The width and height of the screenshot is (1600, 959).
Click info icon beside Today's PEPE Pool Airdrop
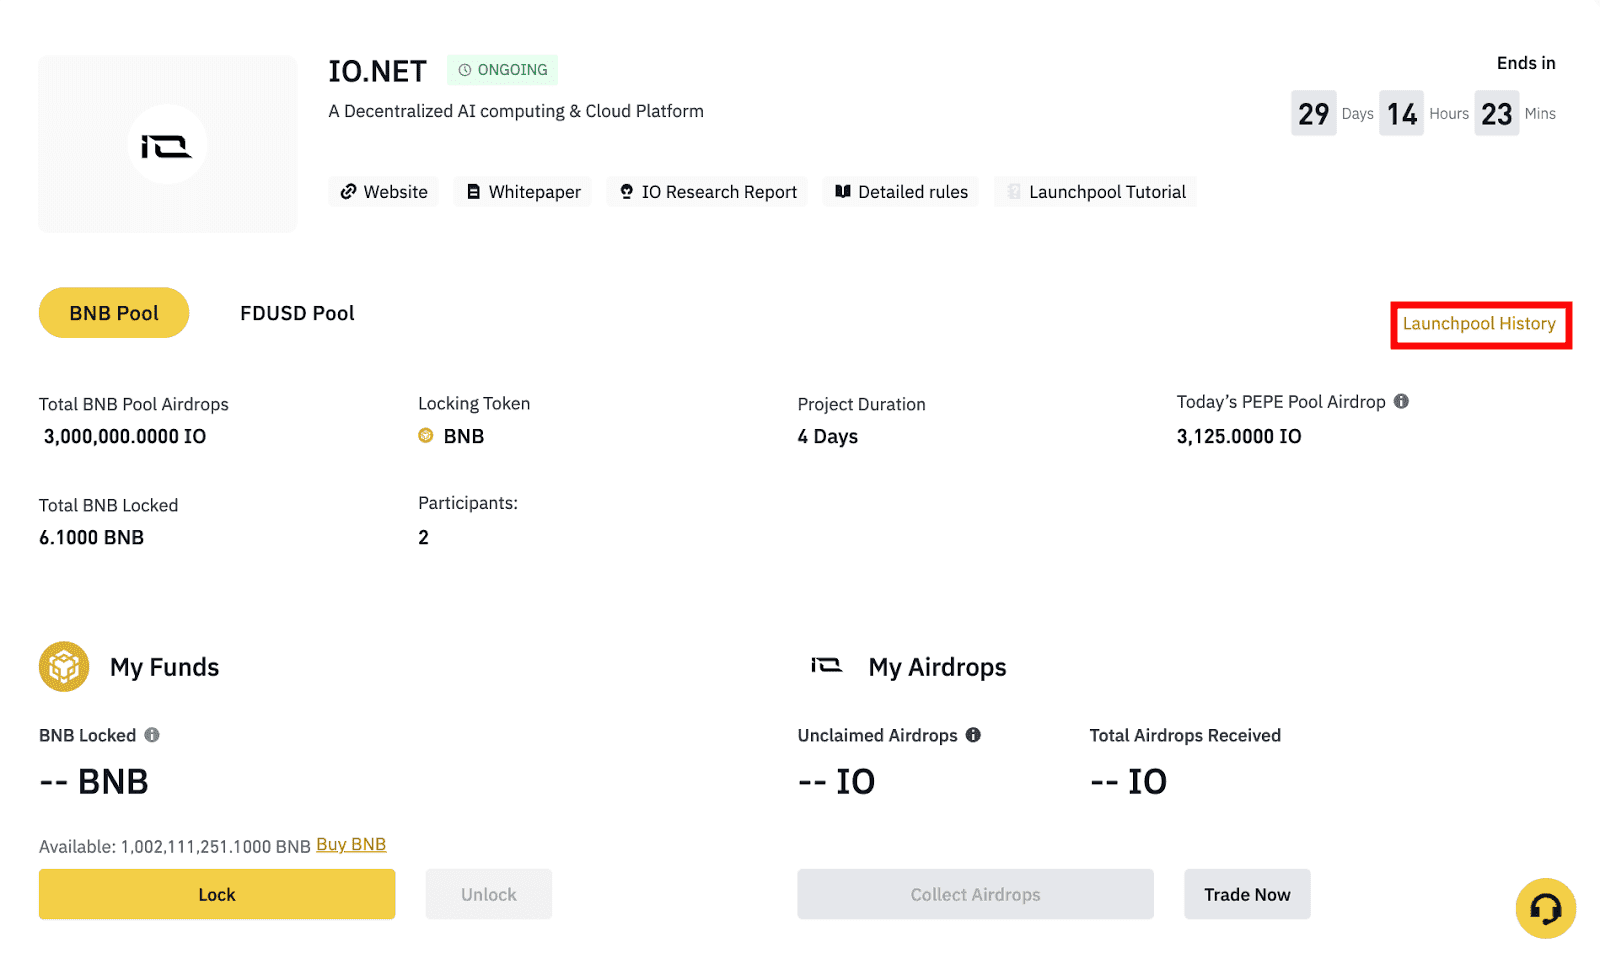[x=1401, y=401]
